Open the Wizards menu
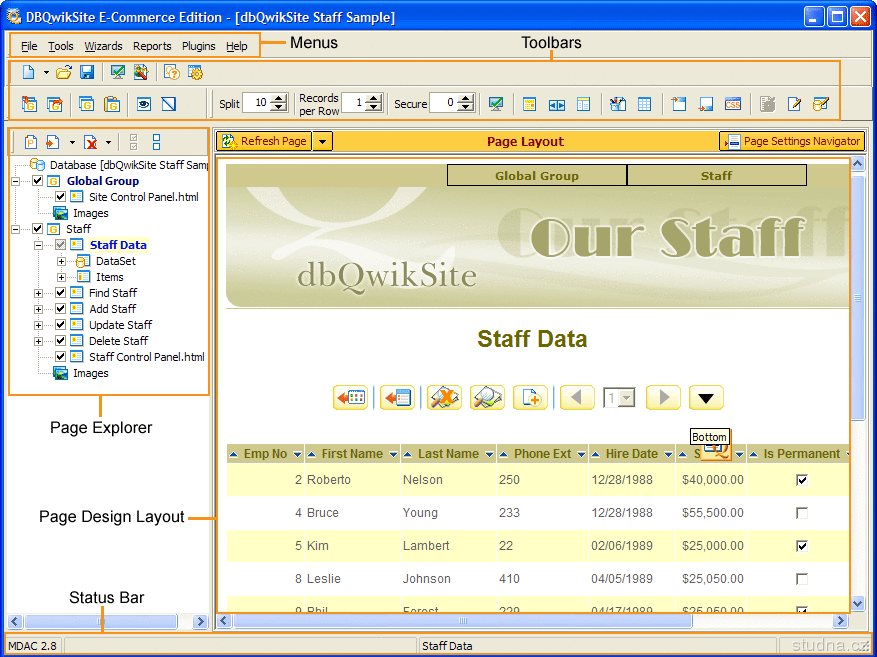Screen dimensions: 877x657 coord(103,46)
